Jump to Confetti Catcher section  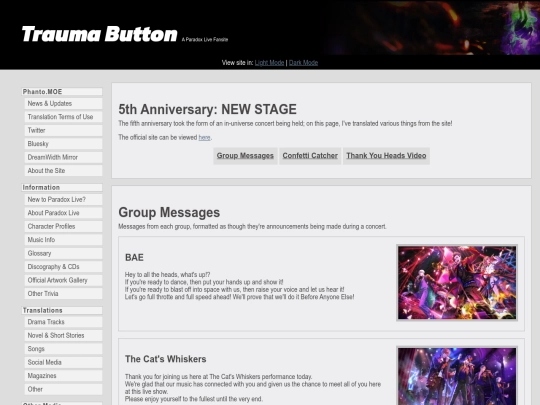pyautogui.click(x=310, y=156)
